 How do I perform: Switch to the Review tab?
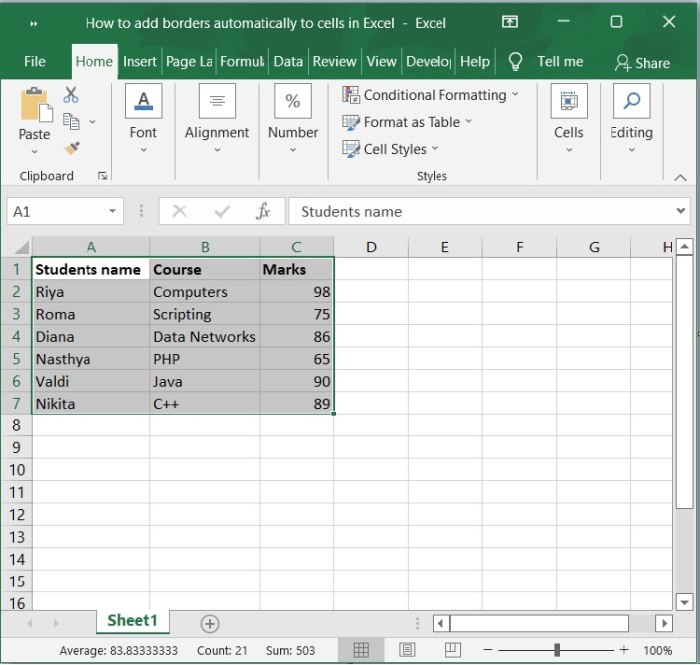coord(334,61)
